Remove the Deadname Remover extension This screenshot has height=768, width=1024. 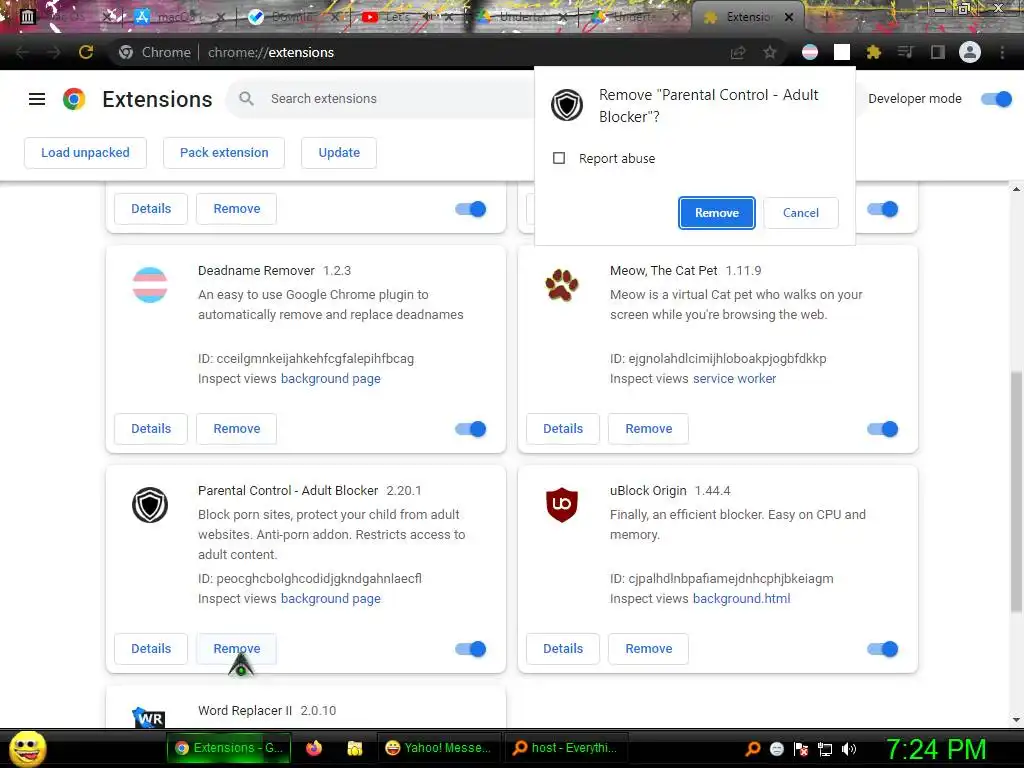tap(236, 429)
